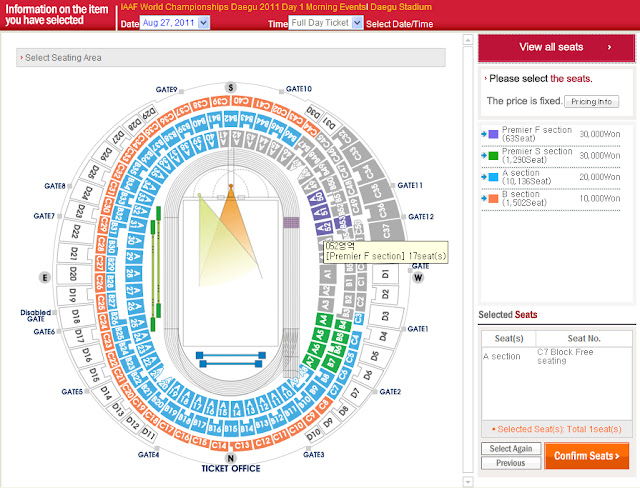The height and width of the screenshot is (488, 640).
Task: Click the green Premier S section swatch
Action: tap(493, 155)
